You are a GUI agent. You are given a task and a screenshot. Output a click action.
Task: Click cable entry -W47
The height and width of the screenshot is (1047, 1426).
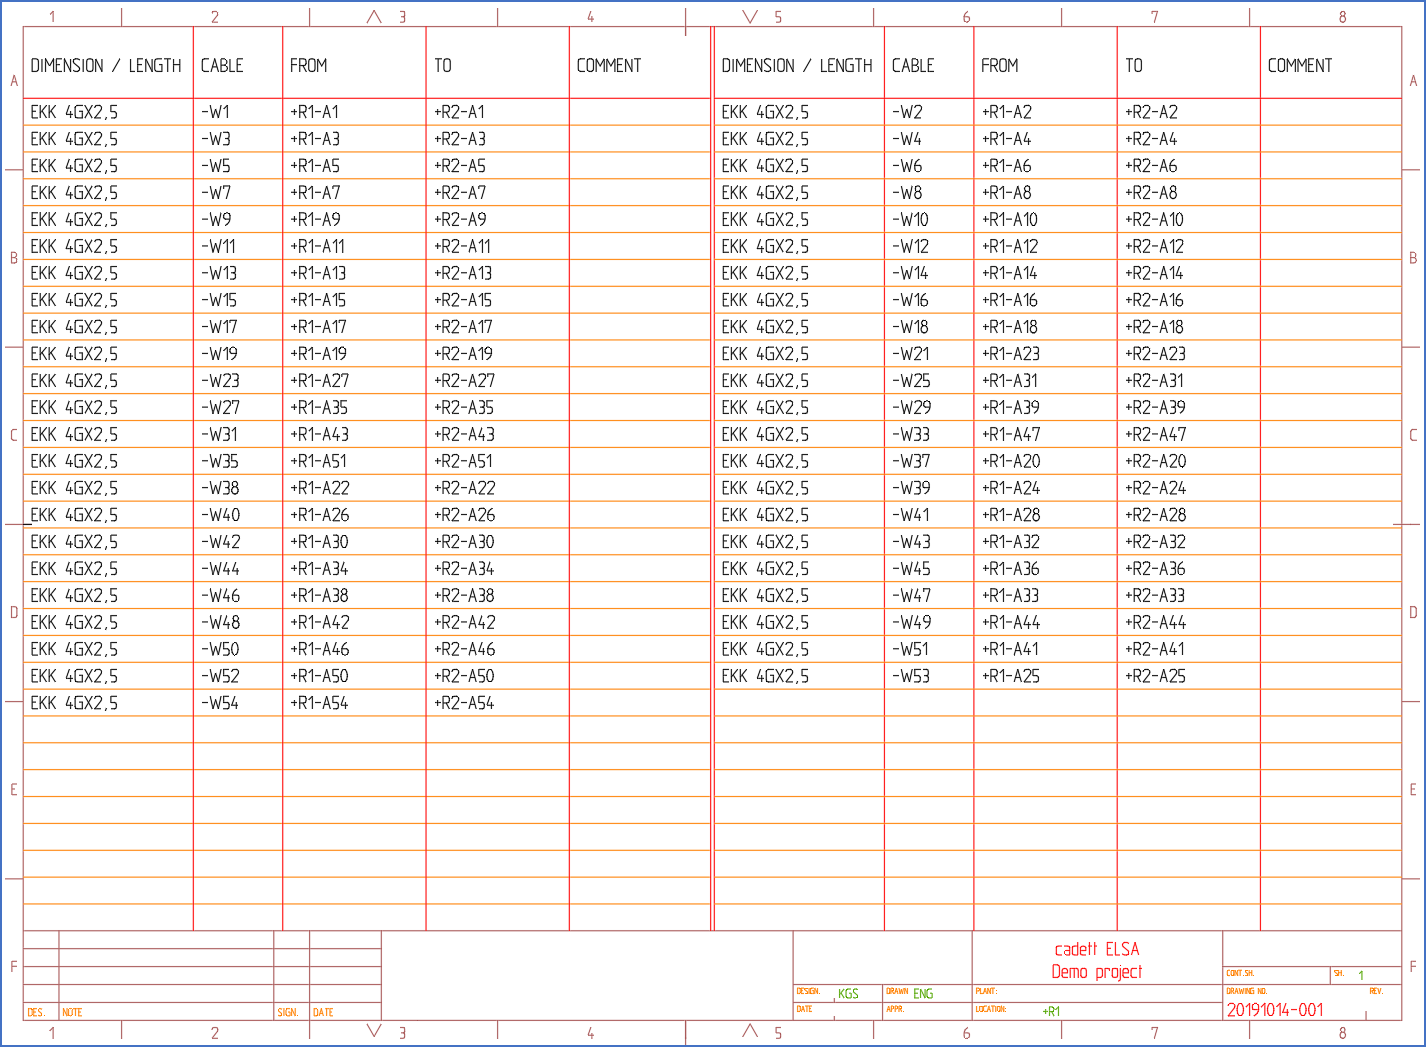(x=911, y=598)
